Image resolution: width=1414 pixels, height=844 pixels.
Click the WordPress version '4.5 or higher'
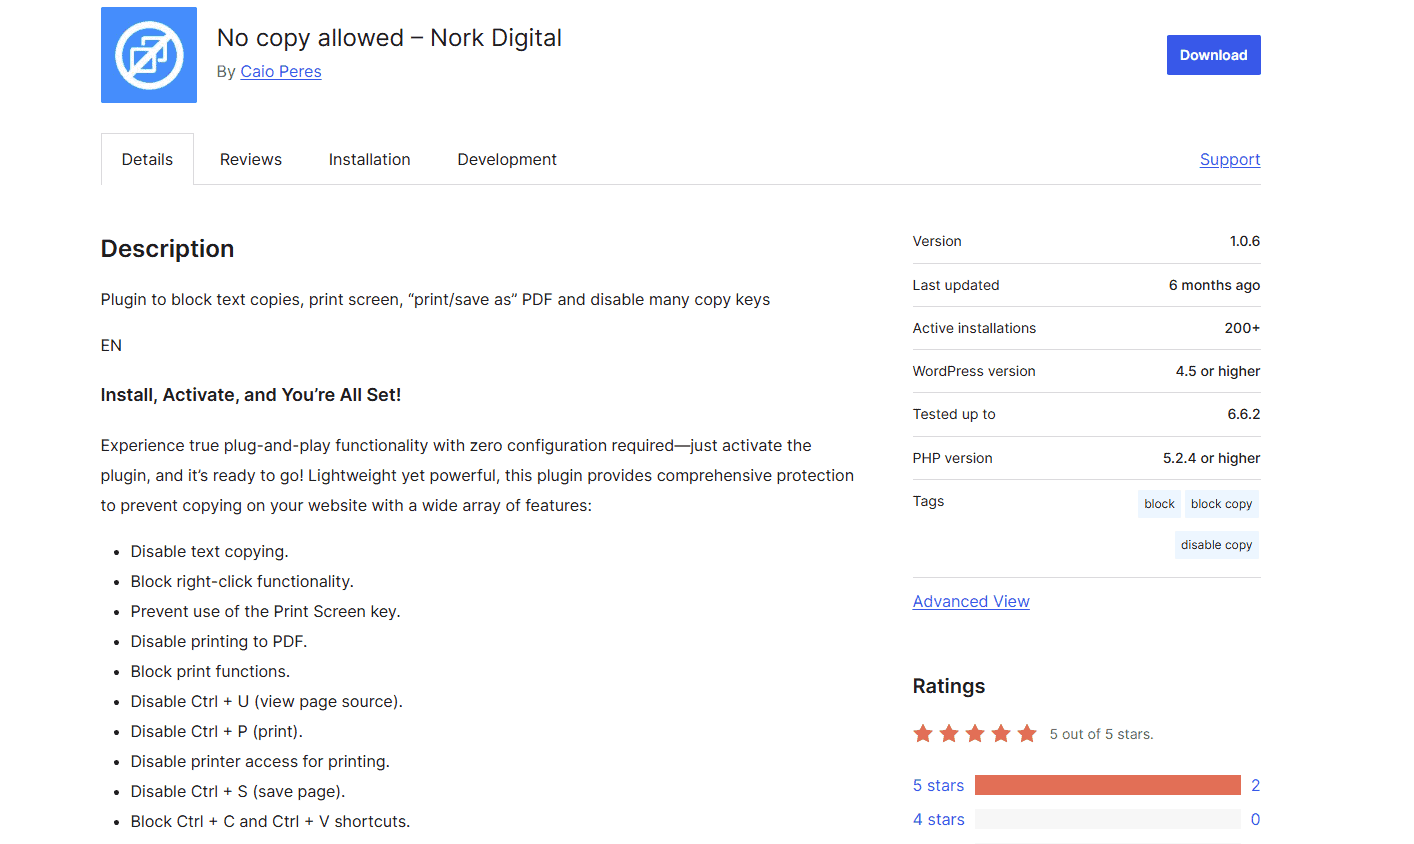1217,371
